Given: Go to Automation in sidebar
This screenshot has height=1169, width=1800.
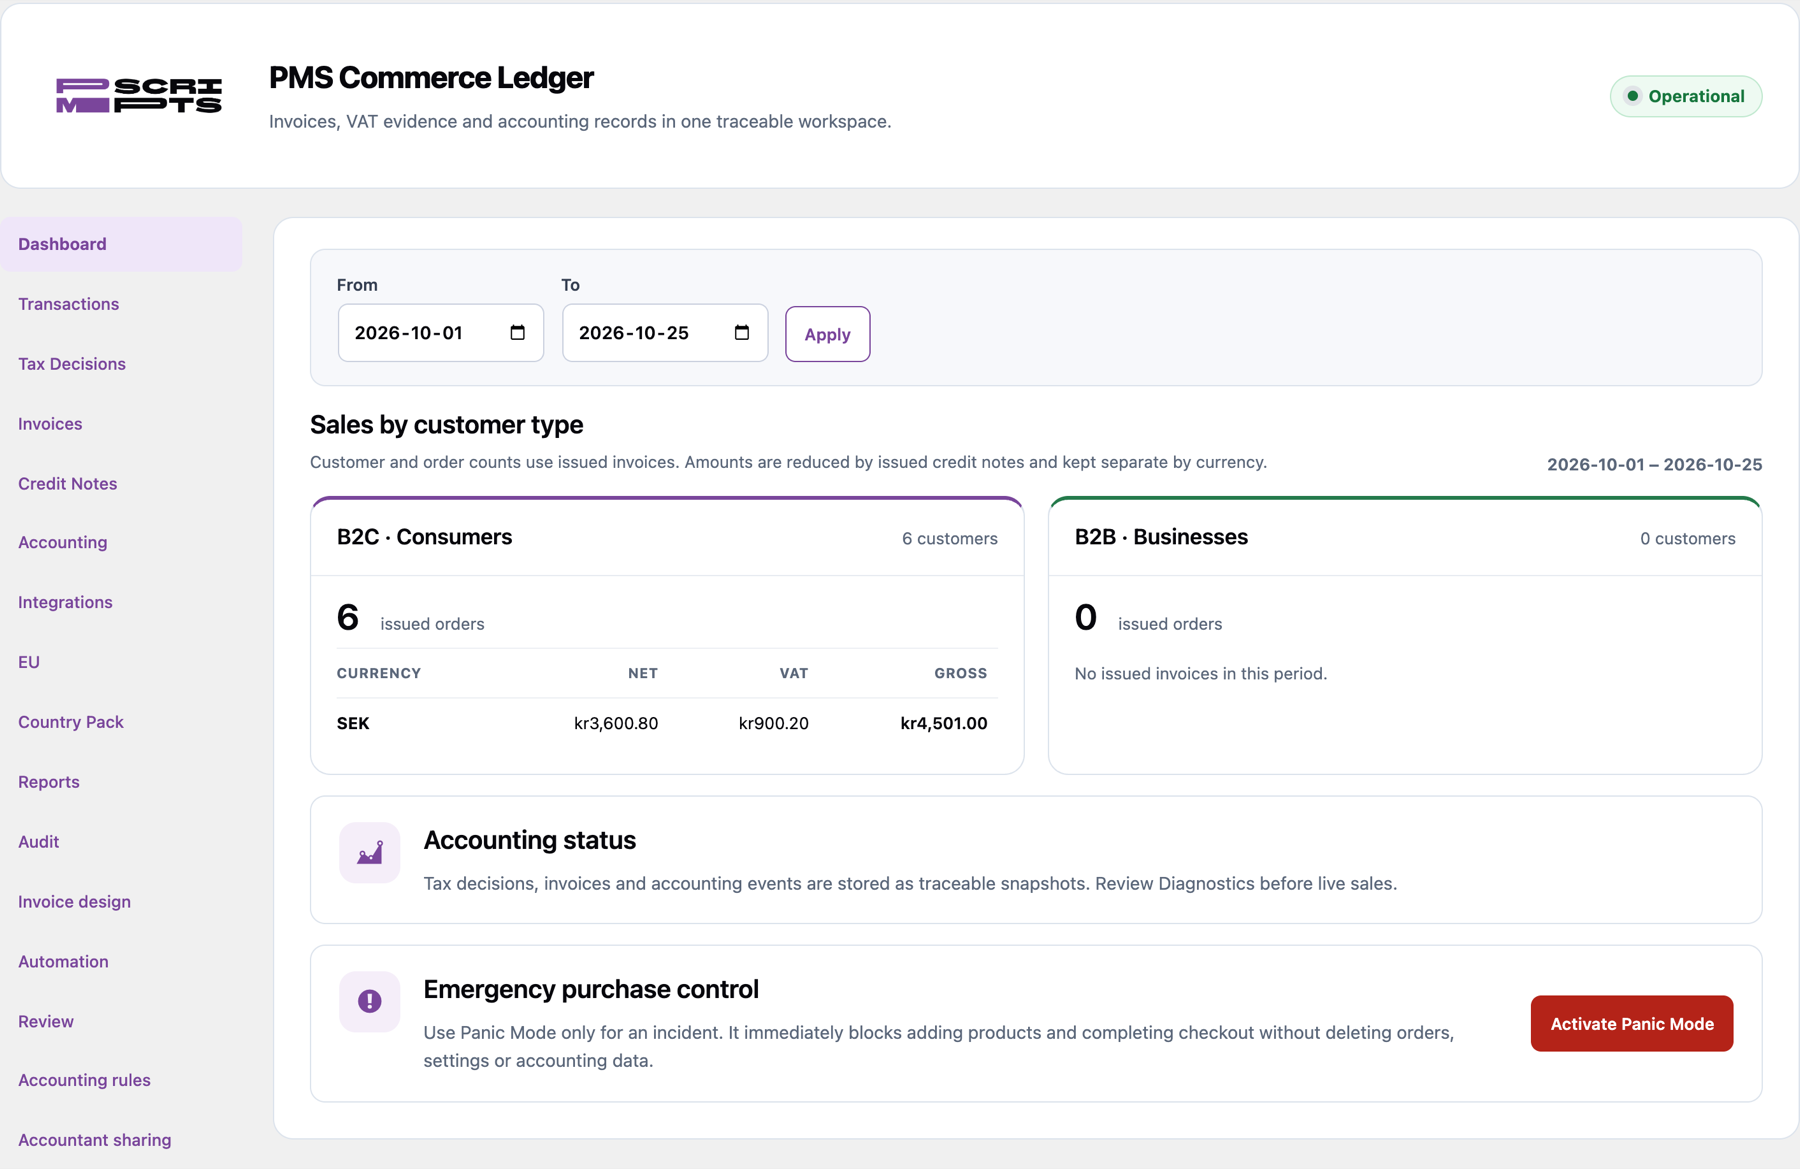Looking at the screenshot, I should tap(63, 961).
